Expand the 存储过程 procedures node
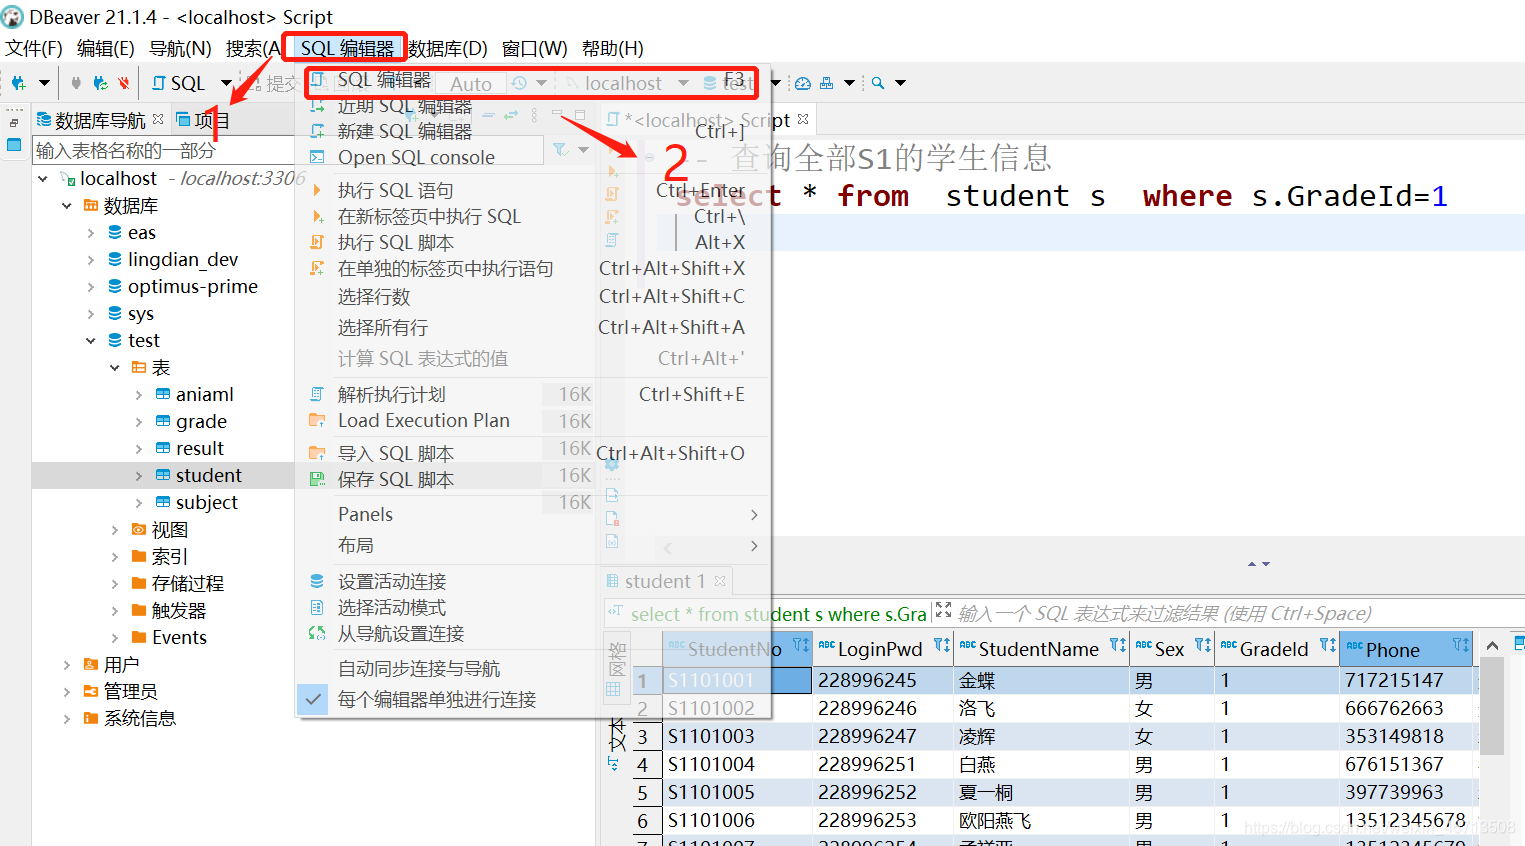 click(x=115, y=583)
